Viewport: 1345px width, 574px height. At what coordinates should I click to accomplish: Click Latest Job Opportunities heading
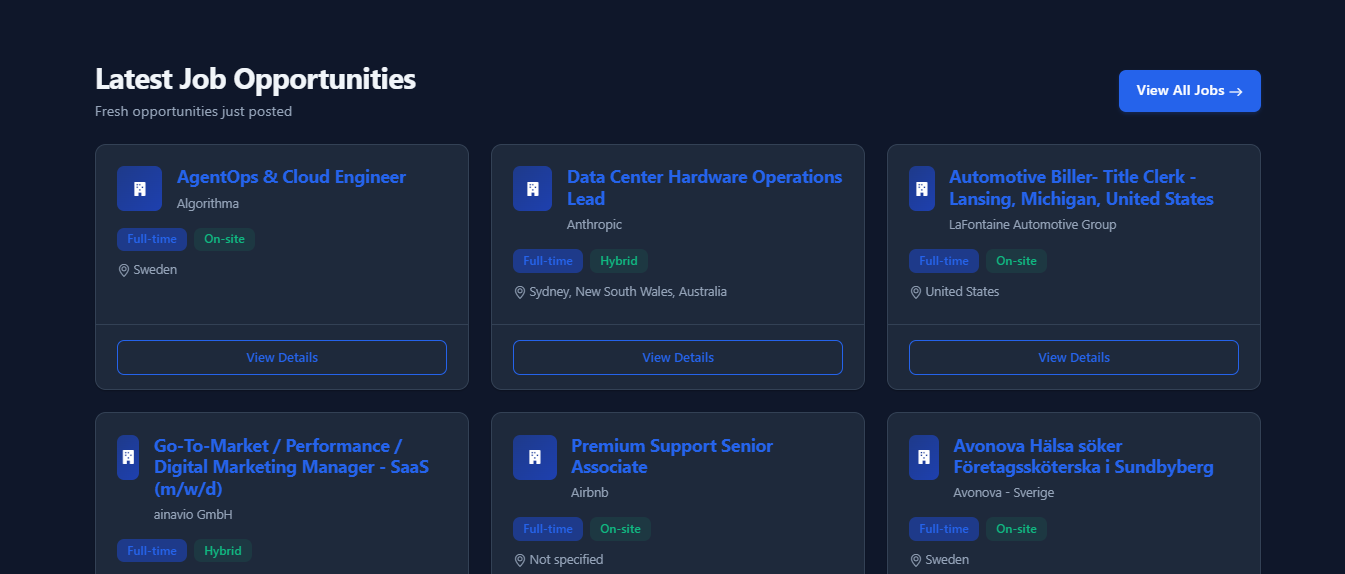tap(255, 79)
